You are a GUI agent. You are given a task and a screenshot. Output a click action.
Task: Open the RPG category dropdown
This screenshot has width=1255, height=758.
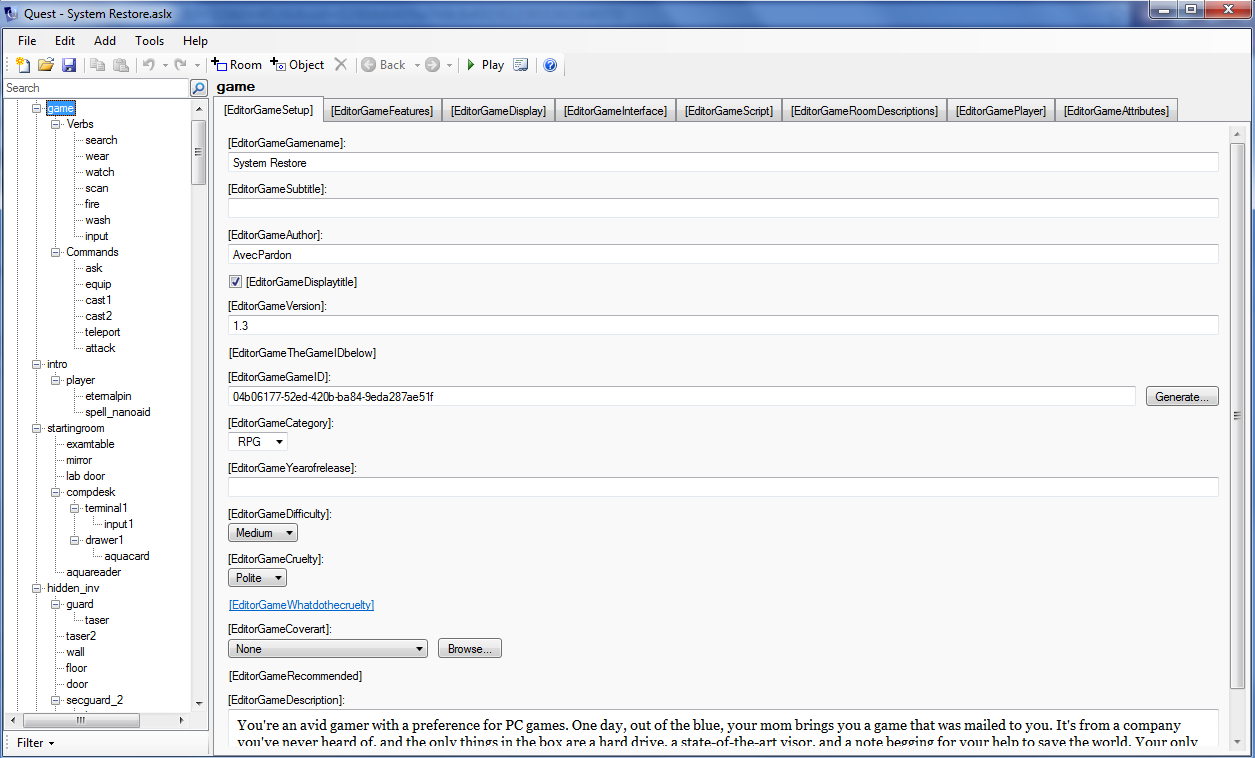tap(258, 441)
